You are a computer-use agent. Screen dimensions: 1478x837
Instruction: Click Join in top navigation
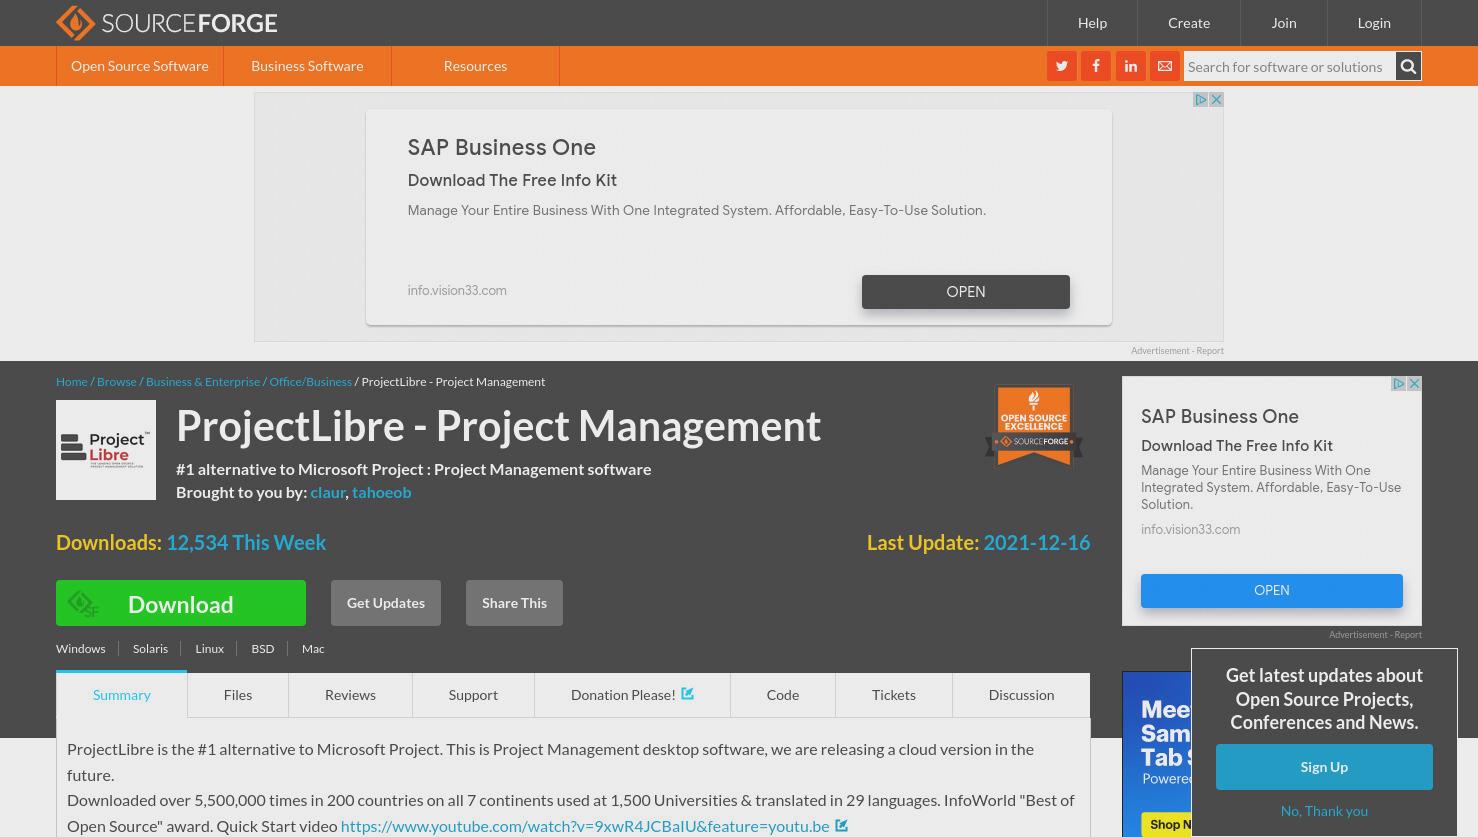point(1284,22)
